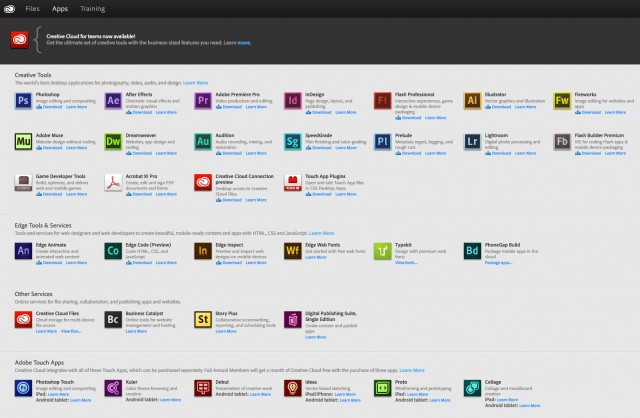The image size is (640, 418).
Task: Open the Kuler app icon
Action: (x=114, y=390)
